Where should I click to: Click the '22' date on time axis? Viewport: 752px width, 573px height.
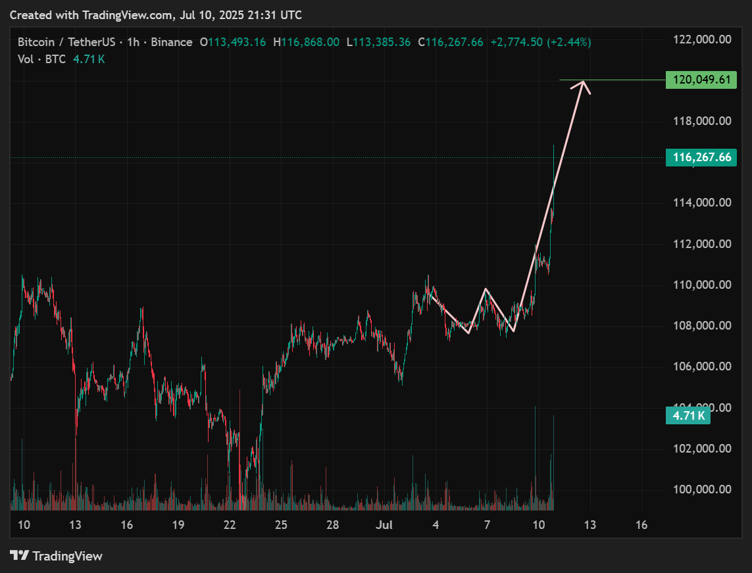230,525
